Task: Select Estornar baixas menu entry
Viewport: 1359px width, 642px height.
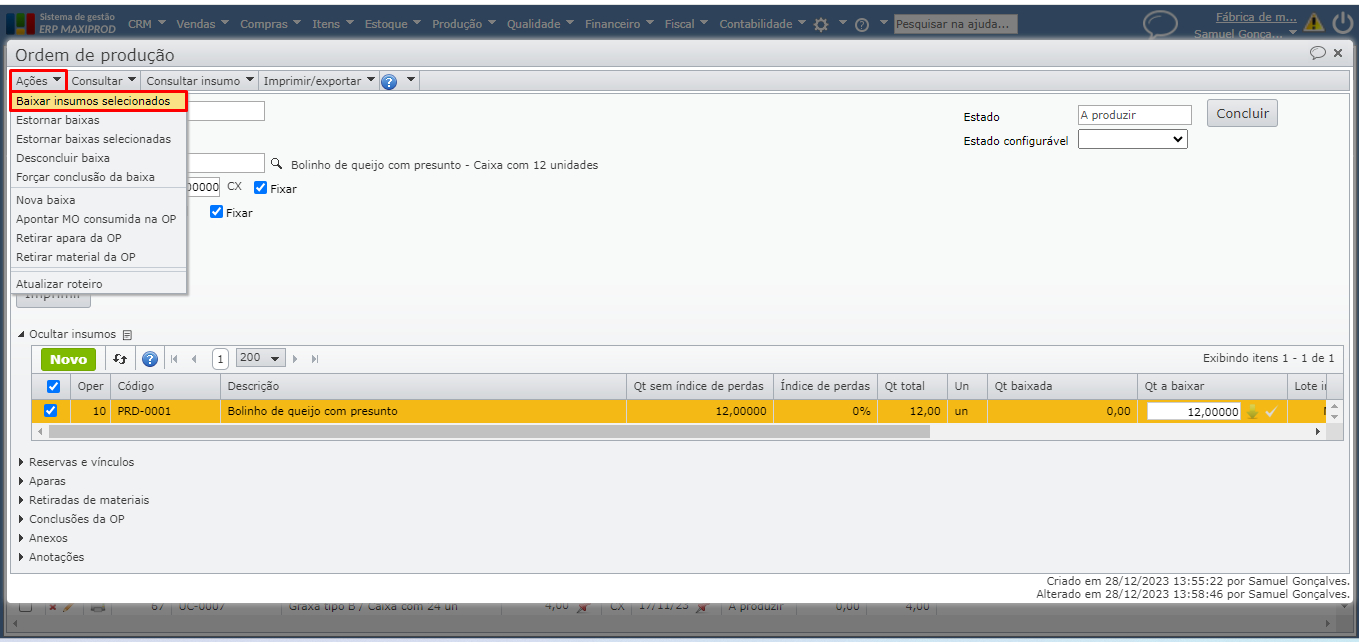Action: pos(98,120)
